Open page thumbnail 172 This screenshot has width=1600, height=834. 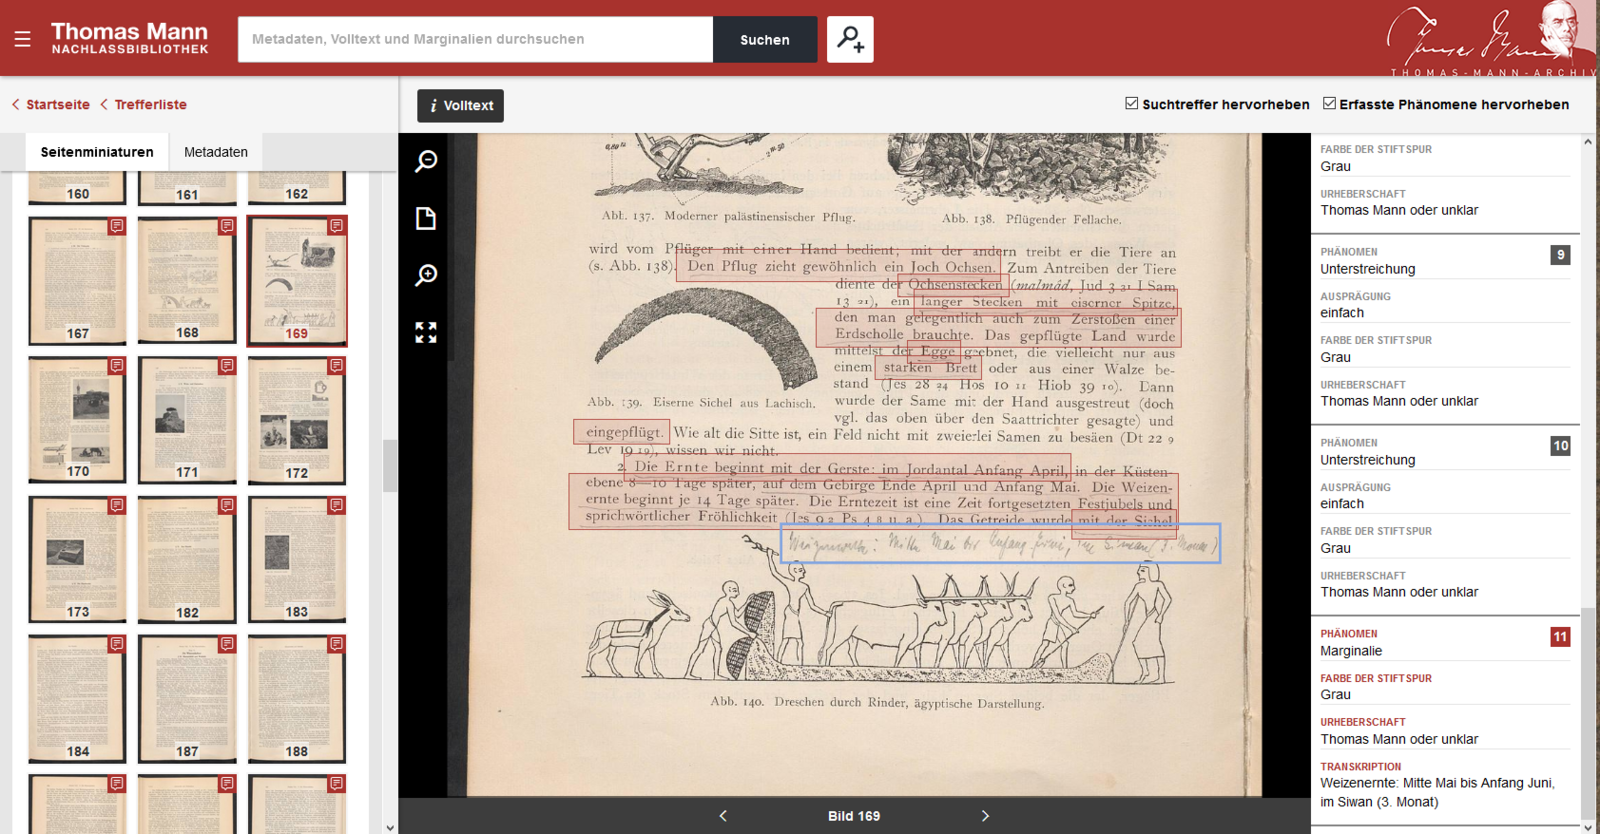[297, 420]
